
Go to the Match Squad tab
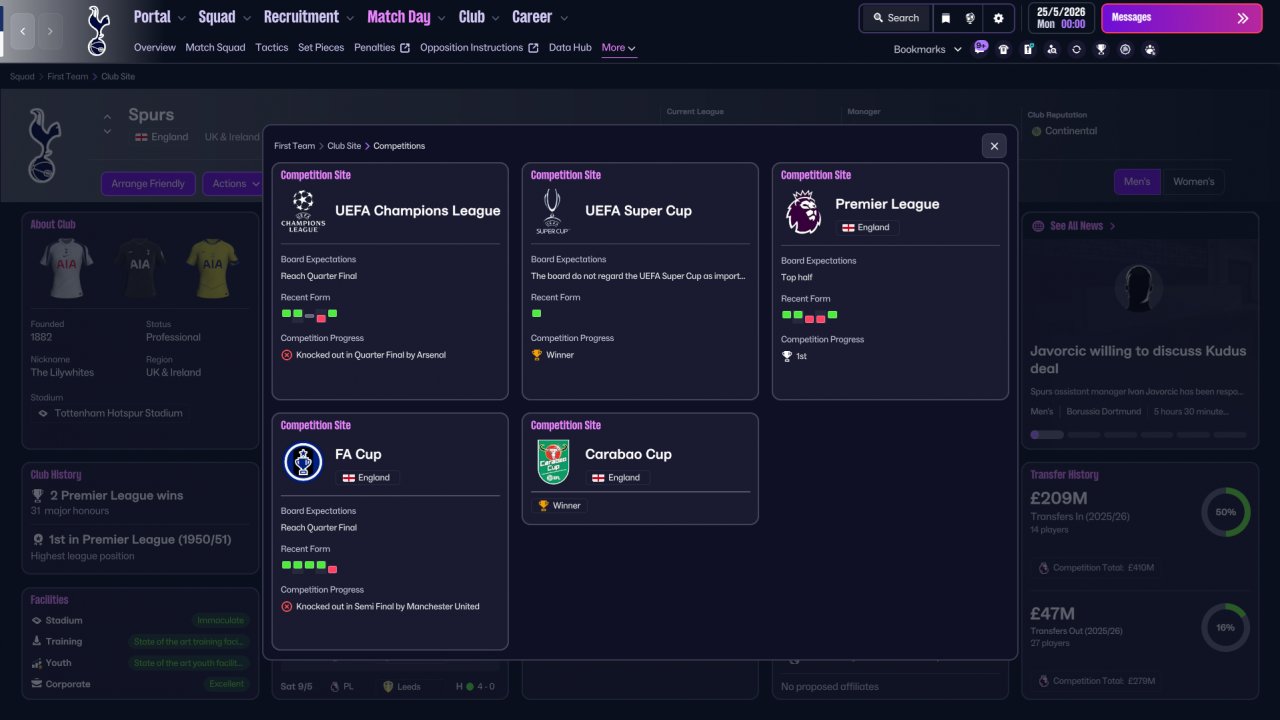tap(215, 48)
